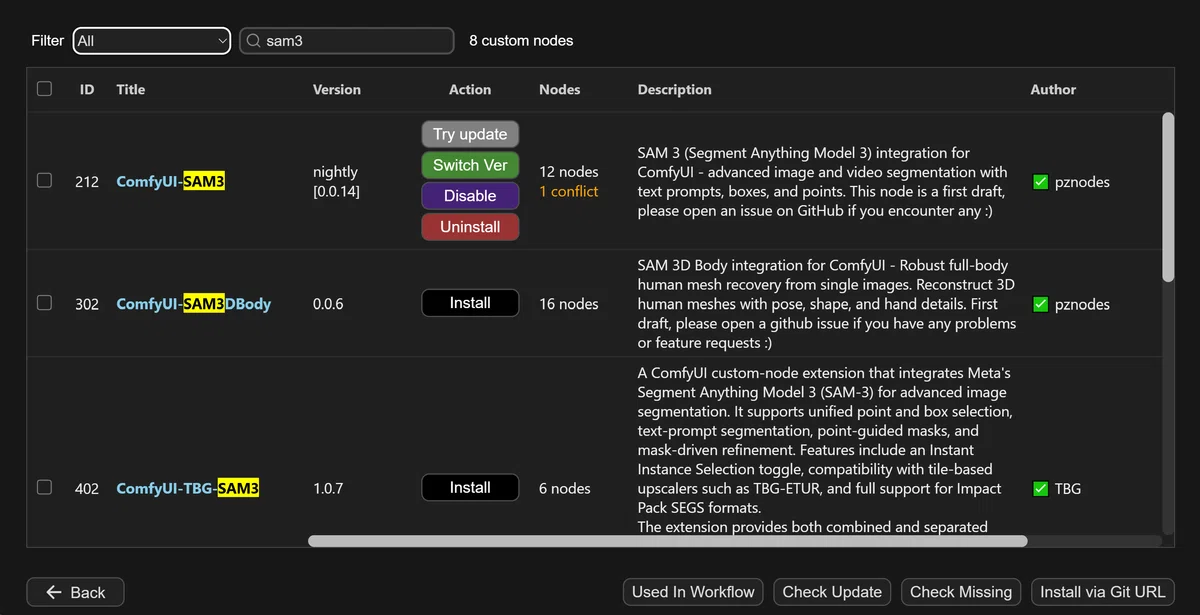
Task: Click the vertical scrollbar thumb
Action: point(1168,197)
